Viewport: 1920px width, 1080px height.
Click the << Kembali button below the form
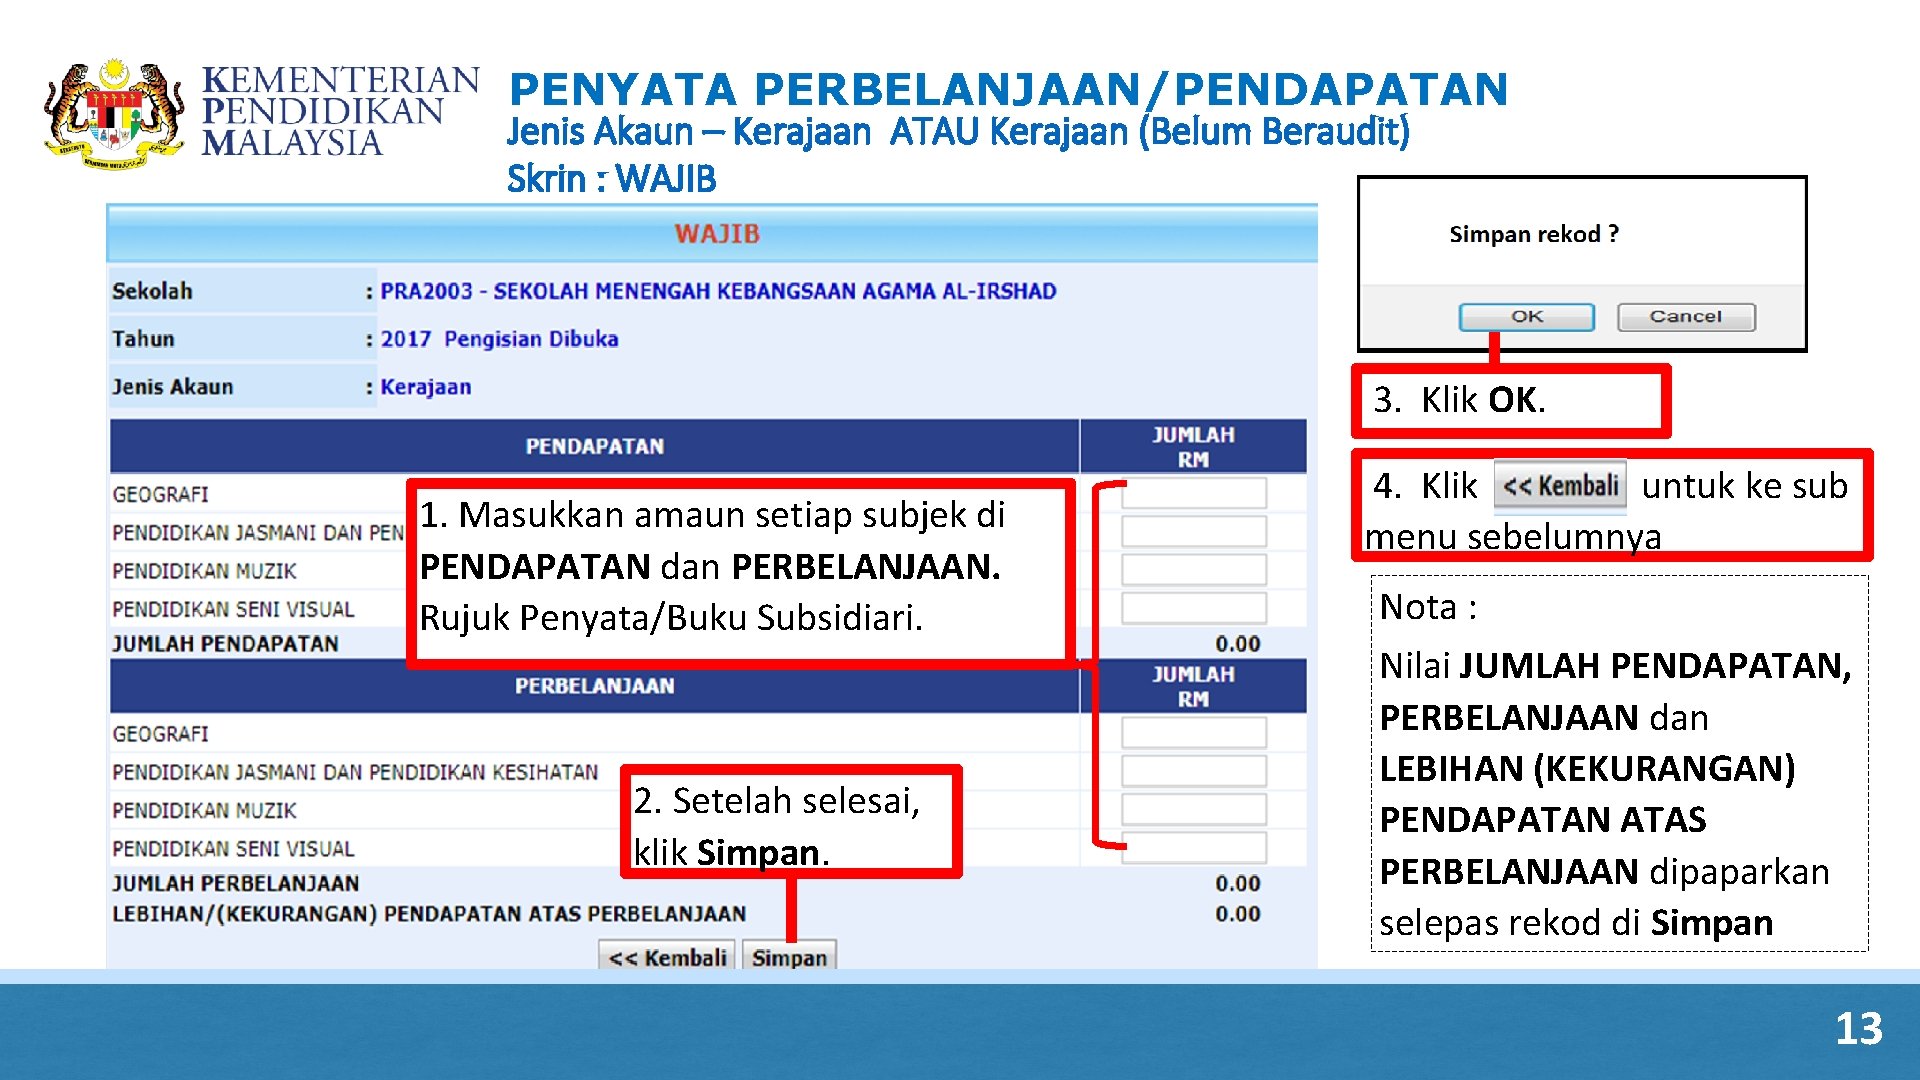click(x=667, y=957)
